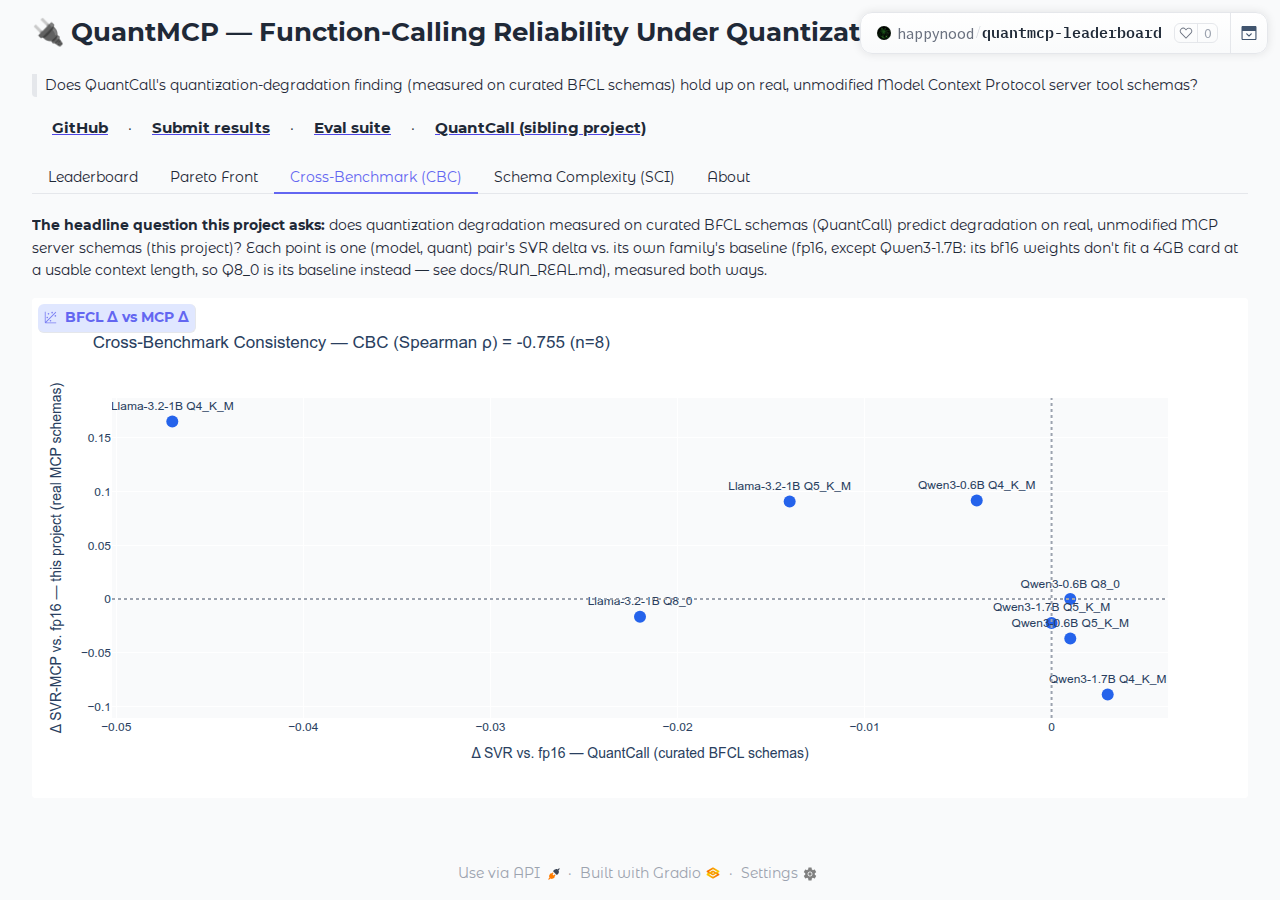Click the heart like icon
This screenshot has width=1280, height=900.
pos(1186,33)
